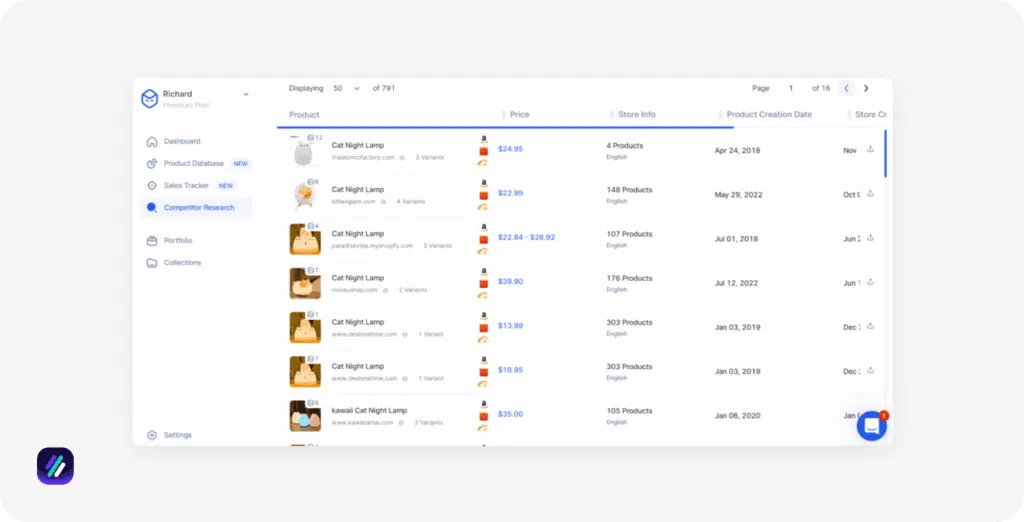Click the $24.95 price
Viewport: 1024px width, 522px height.
511,149
